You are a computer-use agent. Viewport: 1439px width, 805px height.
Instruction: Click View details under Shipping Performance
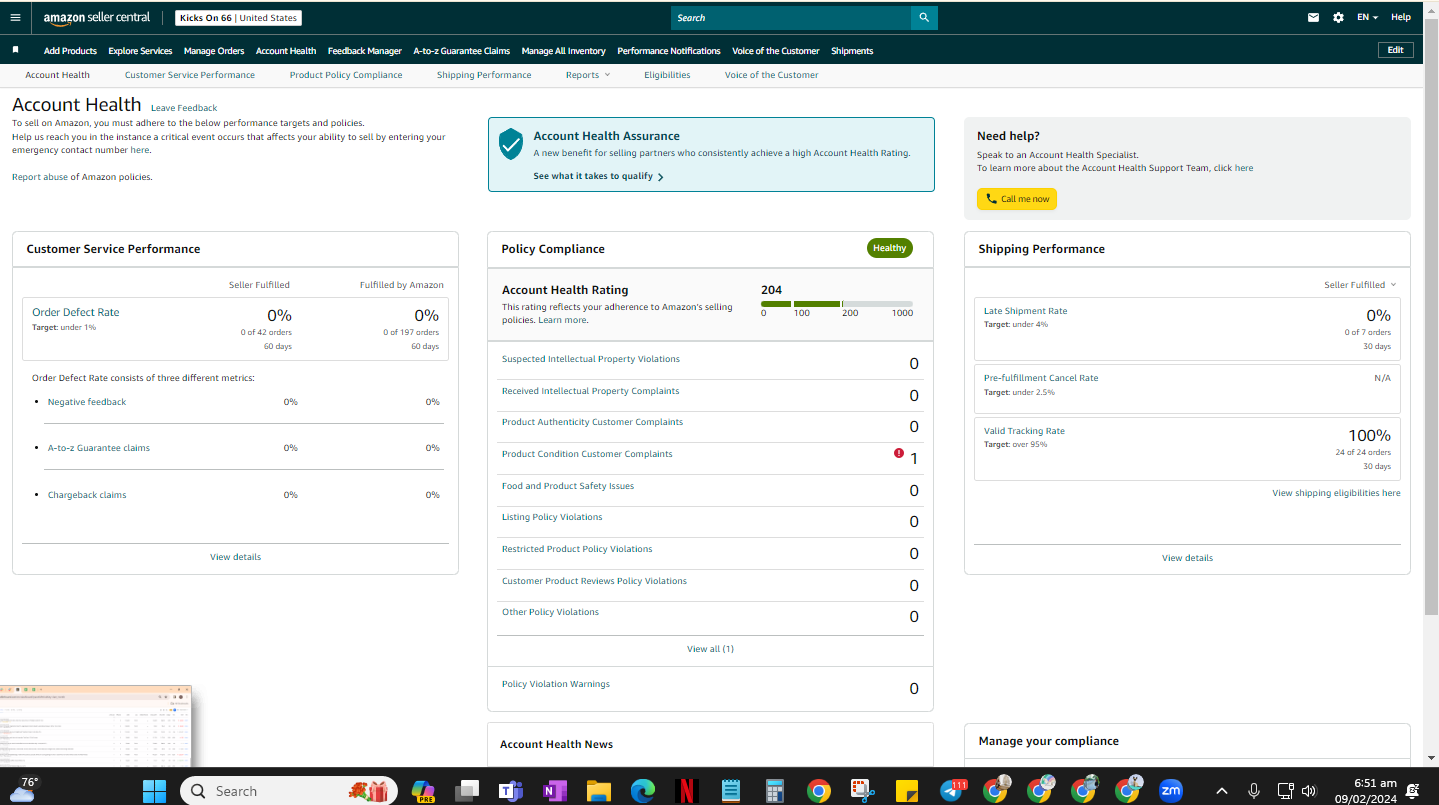[1187, 558]
